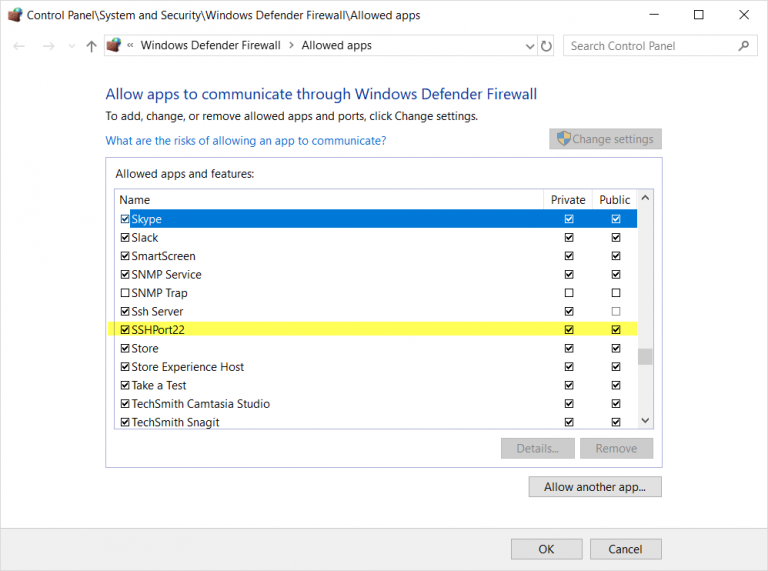Select Windows Defender Firewall breadcrumb

[x=211, y=45]
